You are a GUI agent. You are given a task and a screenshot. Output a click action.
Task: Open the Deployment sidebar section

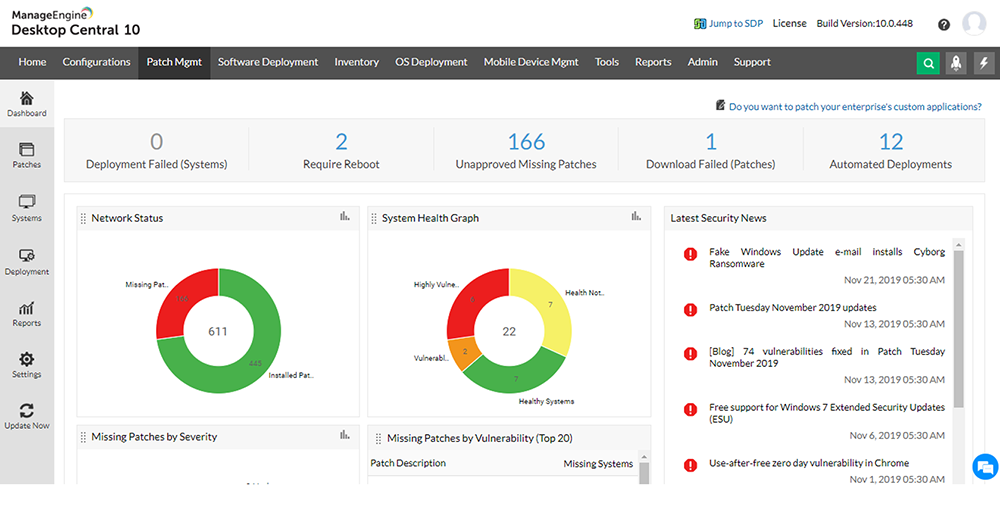[x=27, y=262]
